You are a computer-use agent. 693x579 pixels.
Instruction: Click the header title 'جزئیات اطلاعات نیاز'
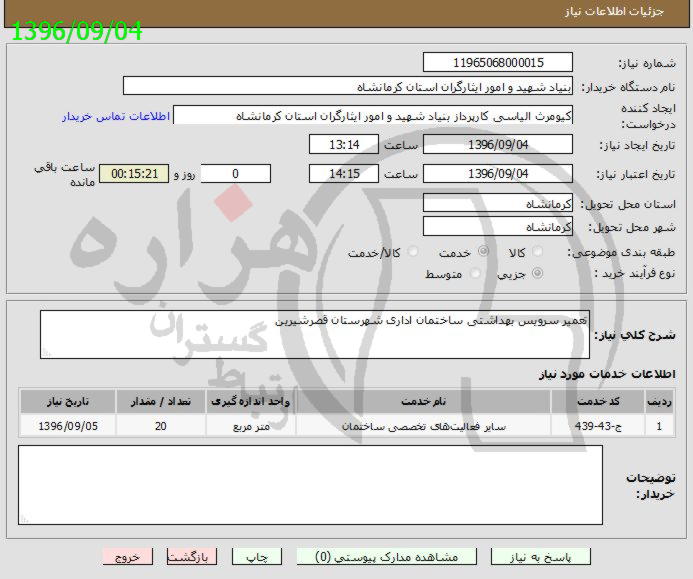(x=614, y=11)
